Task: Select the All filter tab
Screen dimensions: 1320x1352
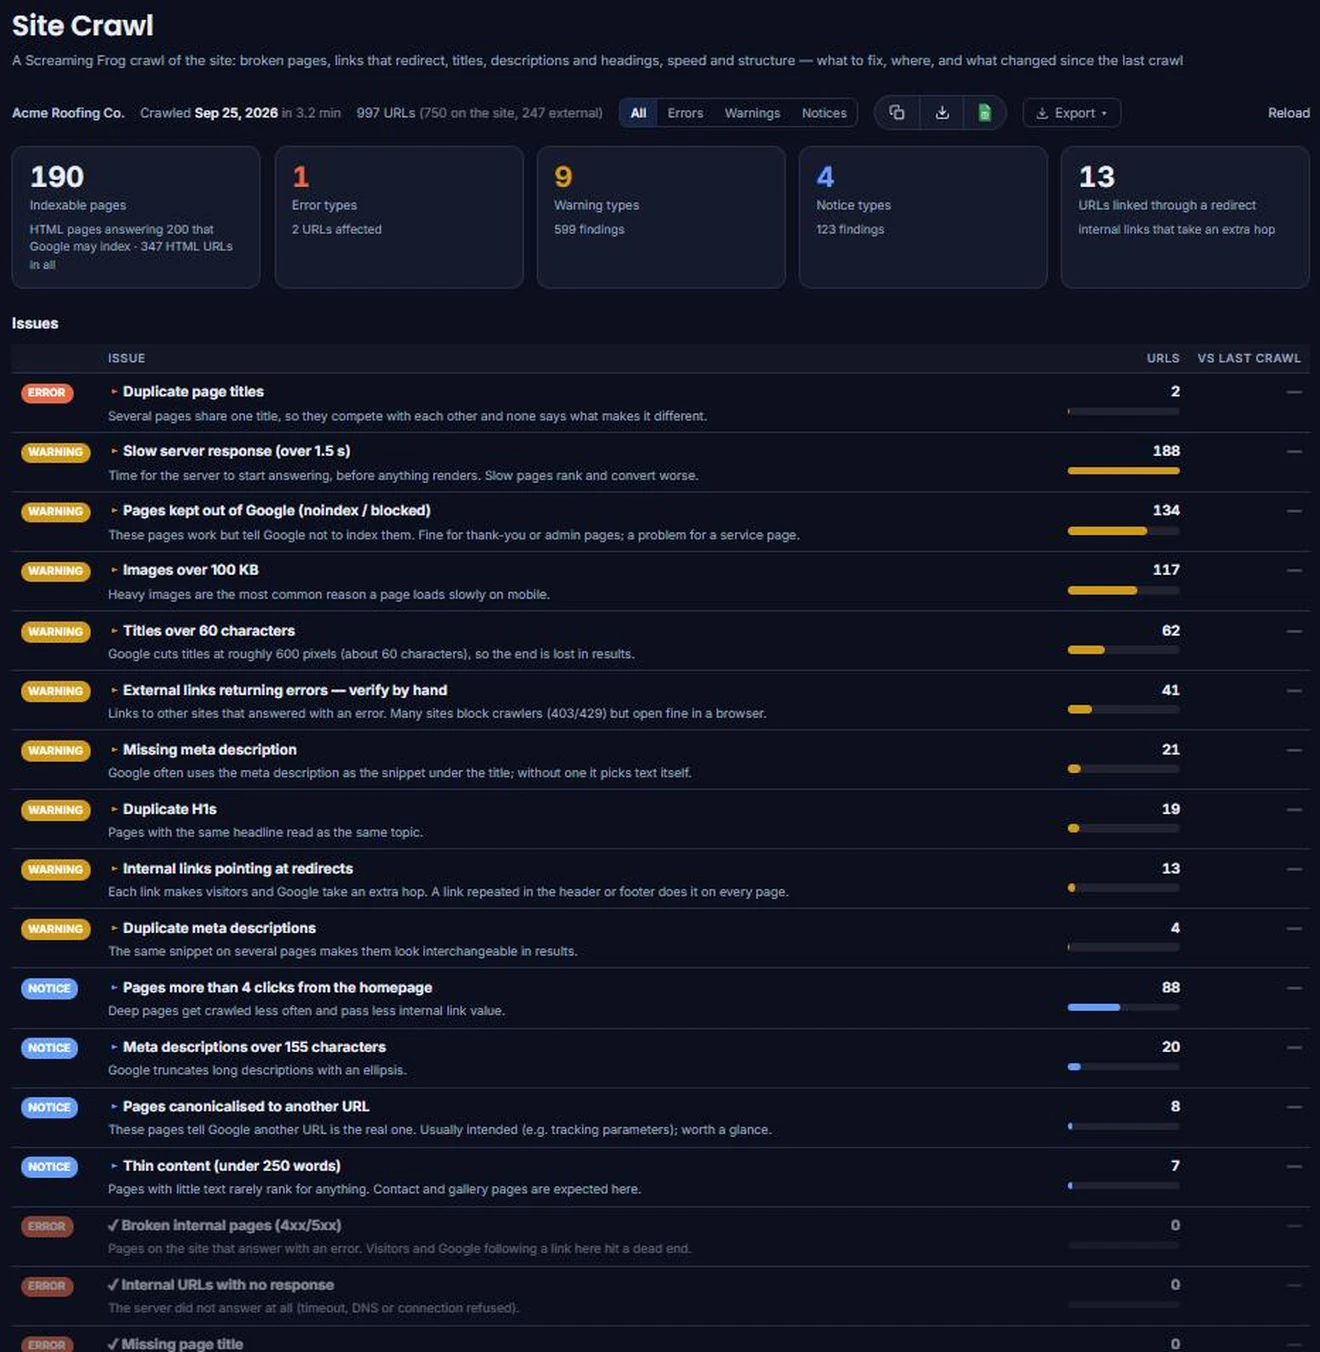Action: pos(638,113)
